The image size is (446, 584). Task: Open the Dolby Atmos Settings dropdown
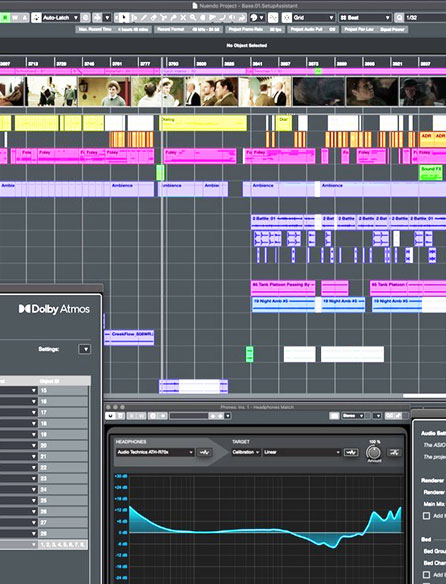point(85,349)
